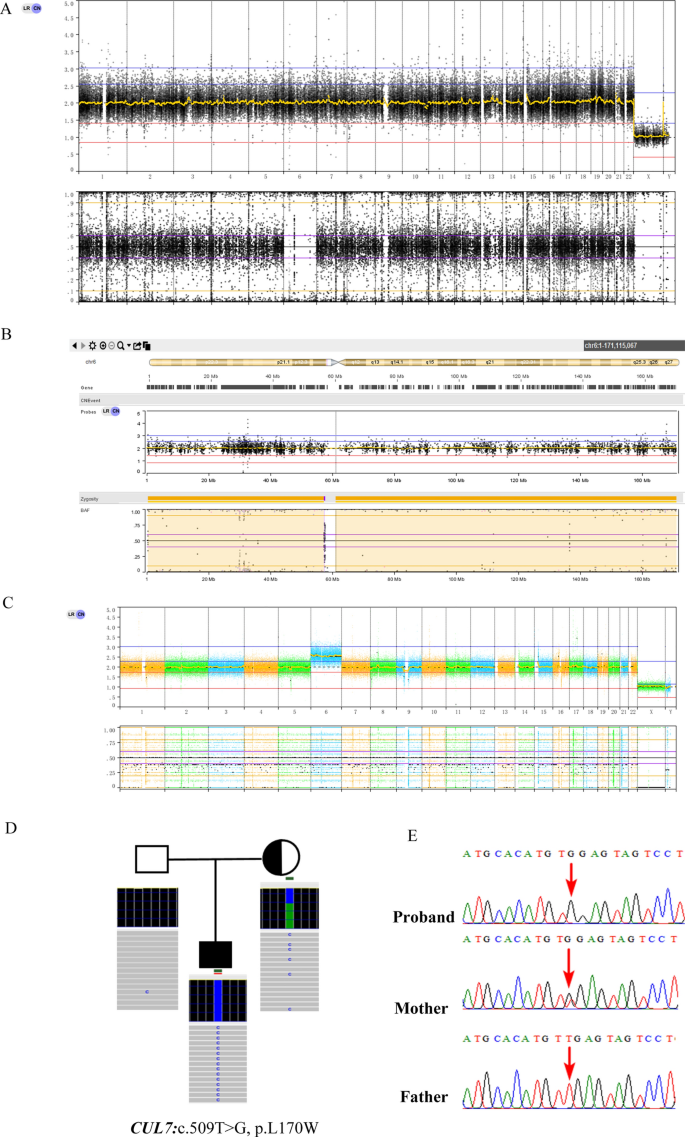685x1137 pixels.
Task: Click the 'Gene' track label
Action: click(86, 388)
